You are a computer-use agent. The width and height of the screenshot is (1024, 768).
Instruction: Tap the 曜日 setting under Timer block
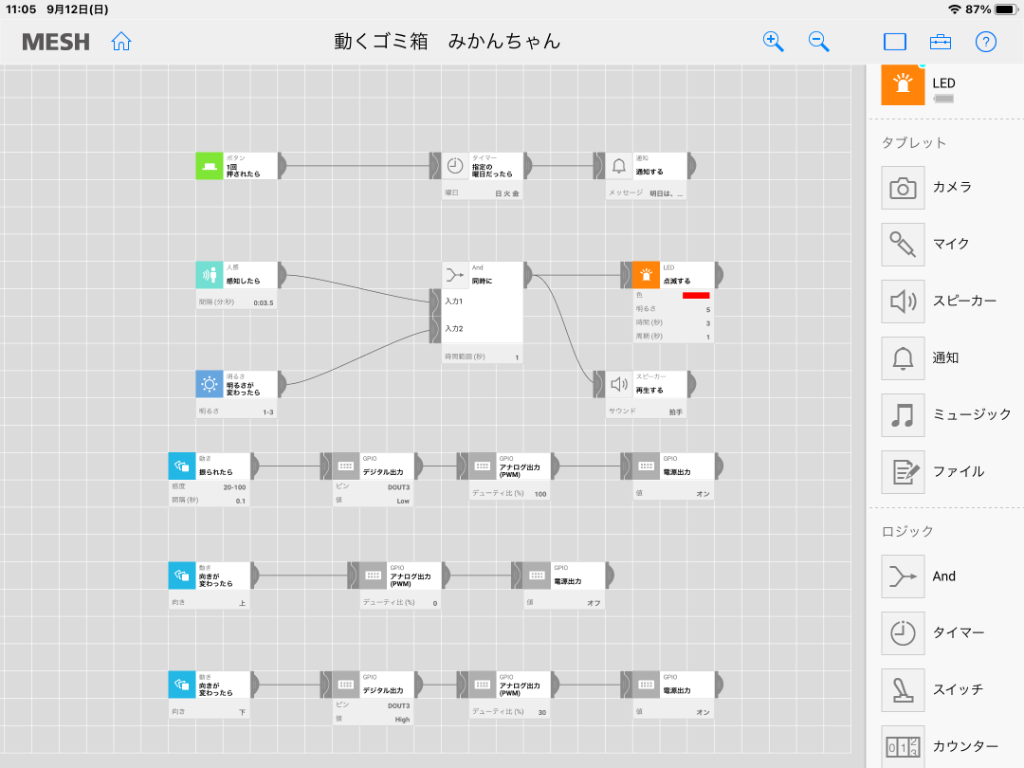point(482,193)
